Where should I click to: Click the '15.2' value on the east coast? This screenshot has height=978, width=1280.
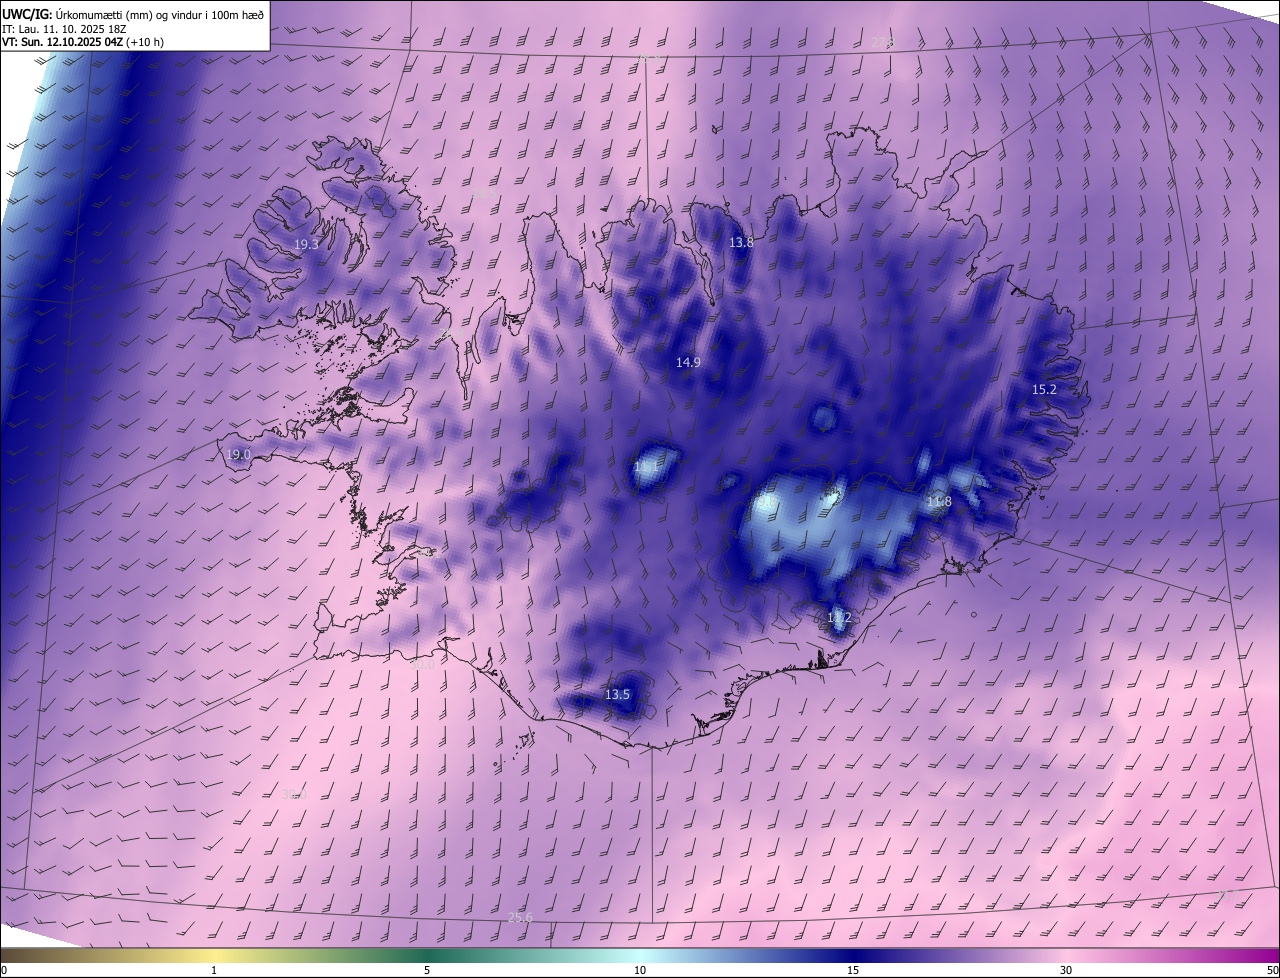[x=1044, y=389]
